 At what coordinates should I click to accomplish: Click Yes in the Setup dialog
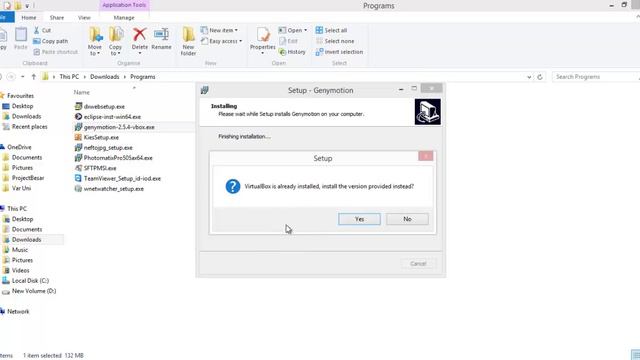pyautogui.click(x=359, y=219)
